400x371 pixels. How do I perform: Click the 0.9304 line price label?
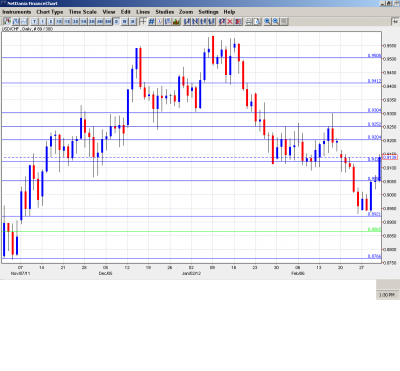374,110
